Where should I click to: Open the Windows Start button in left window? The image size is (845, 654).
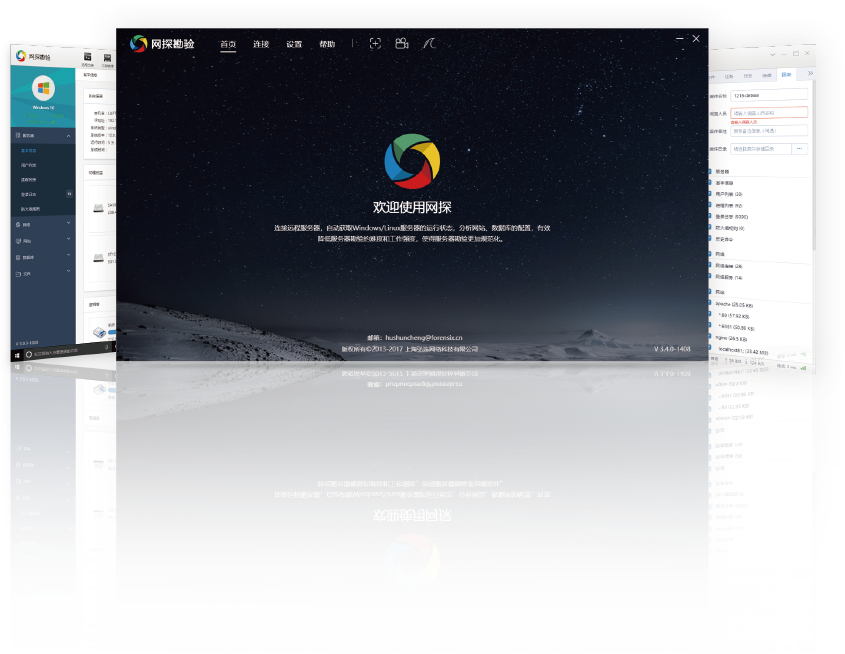17,356
